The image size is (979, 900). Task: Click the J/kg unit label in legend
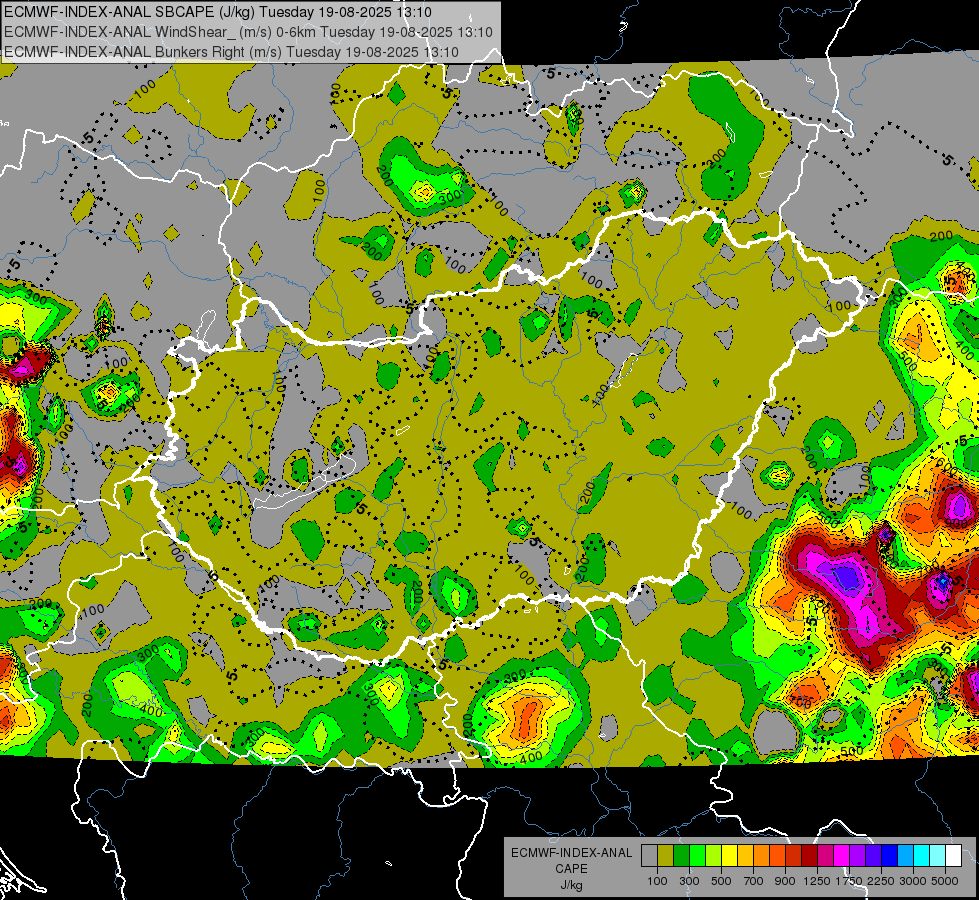pos(571,885)
